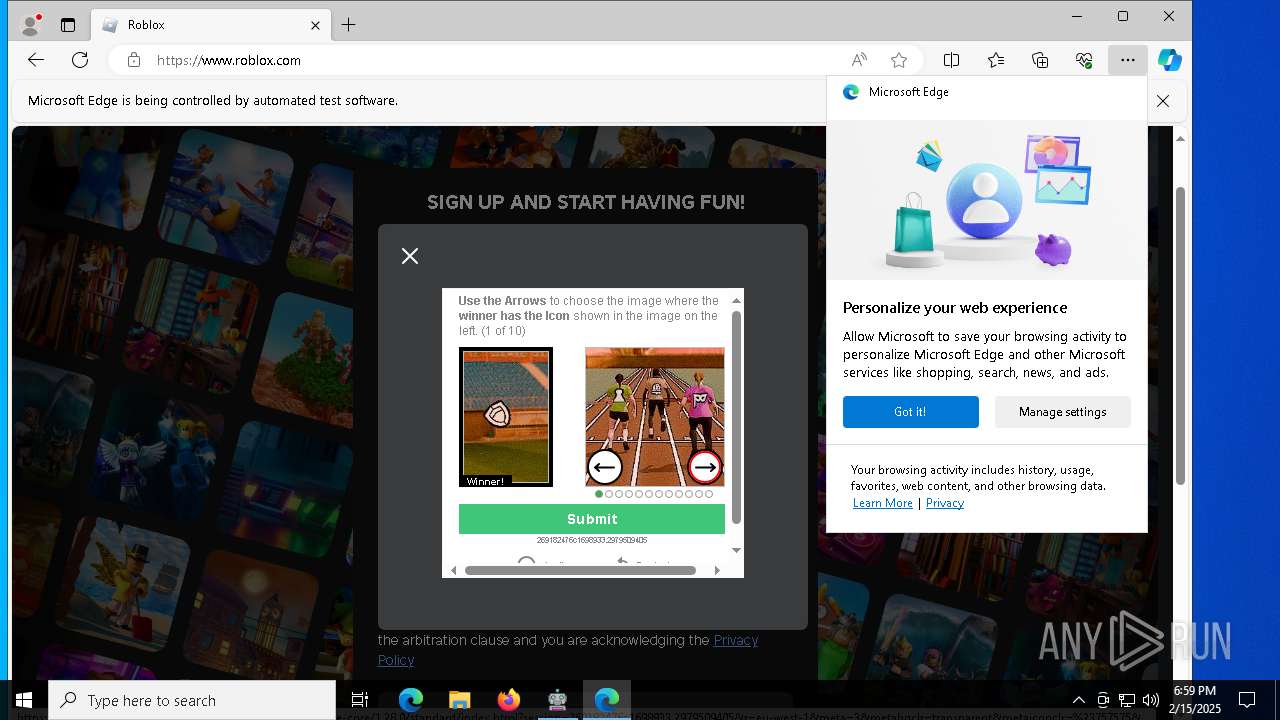Screen dimensions: 1280x720
Task: Add this page to favorites star
Action: click(899, 60)
